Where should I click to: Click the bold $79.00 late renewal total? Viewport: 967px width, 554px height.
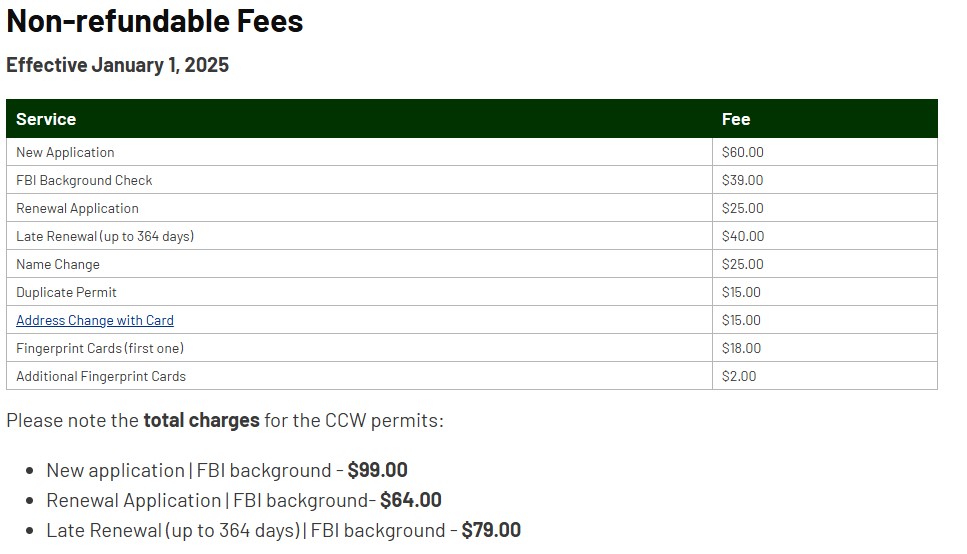491,531
